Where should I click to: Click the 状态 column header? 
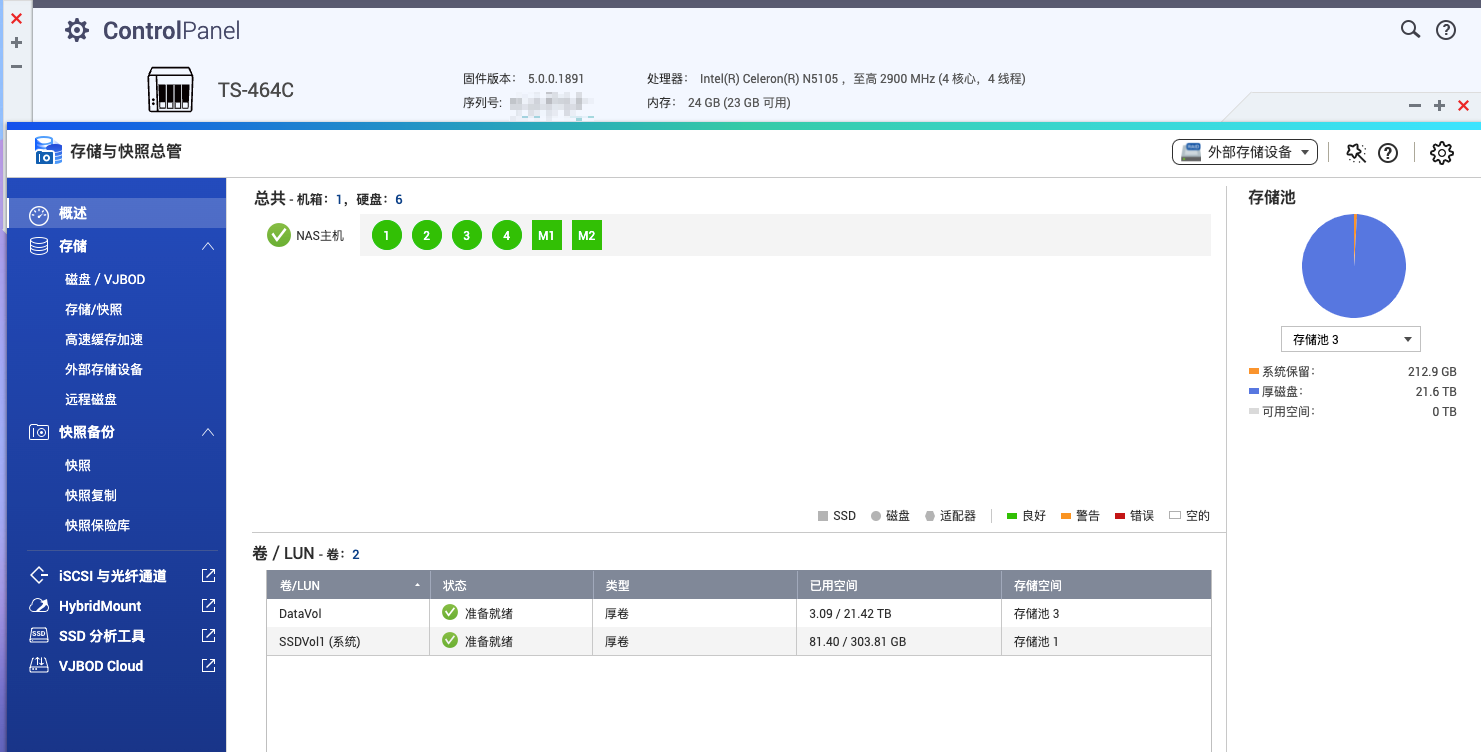tap(511, 585)
